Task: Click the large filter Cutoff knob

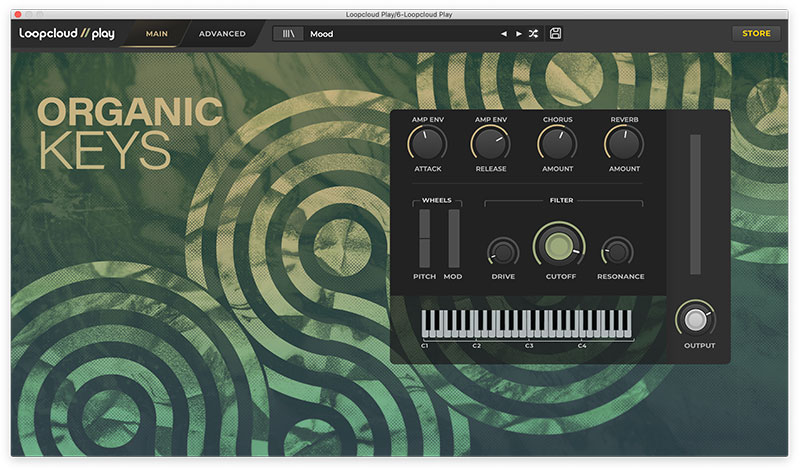Action: pyautogui.click(x=560, y=246)
